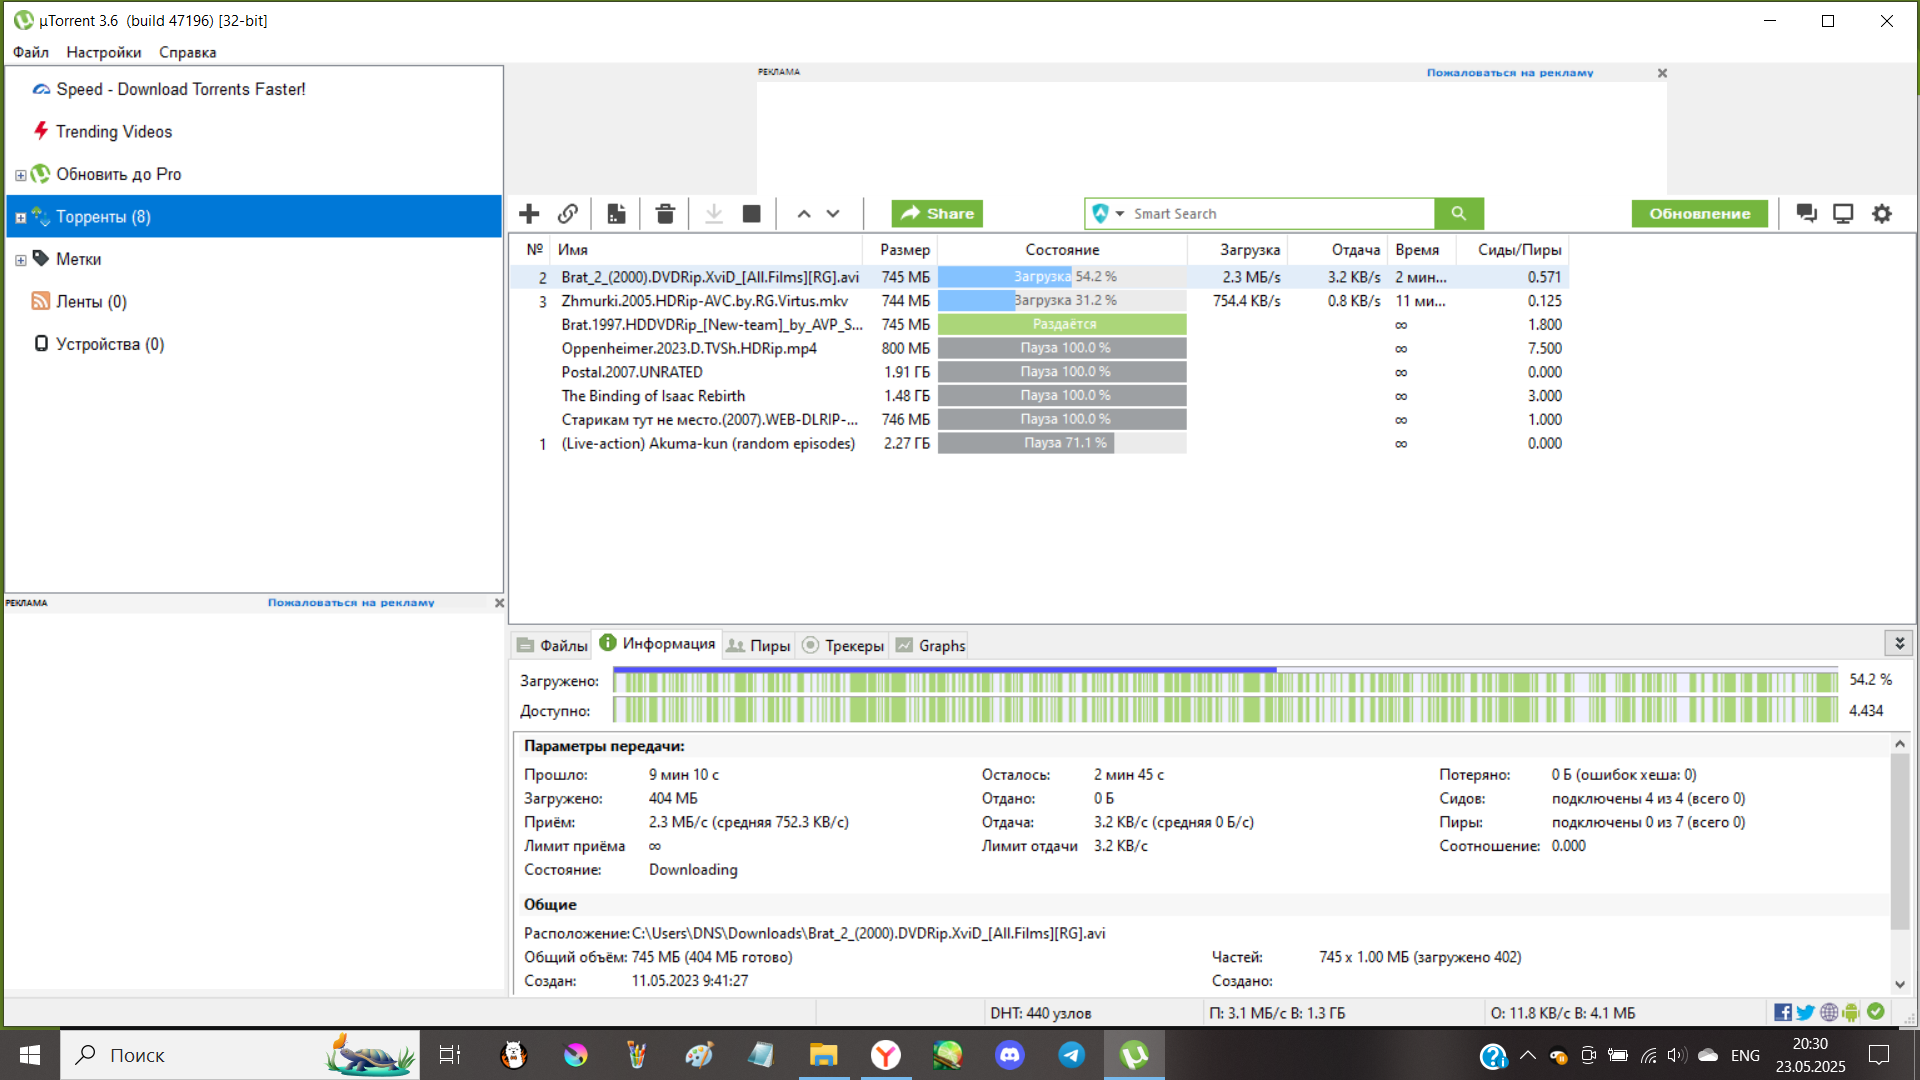Open Speed - Download Torrents Faster item
The image size is (1920, 1080).
181,89
